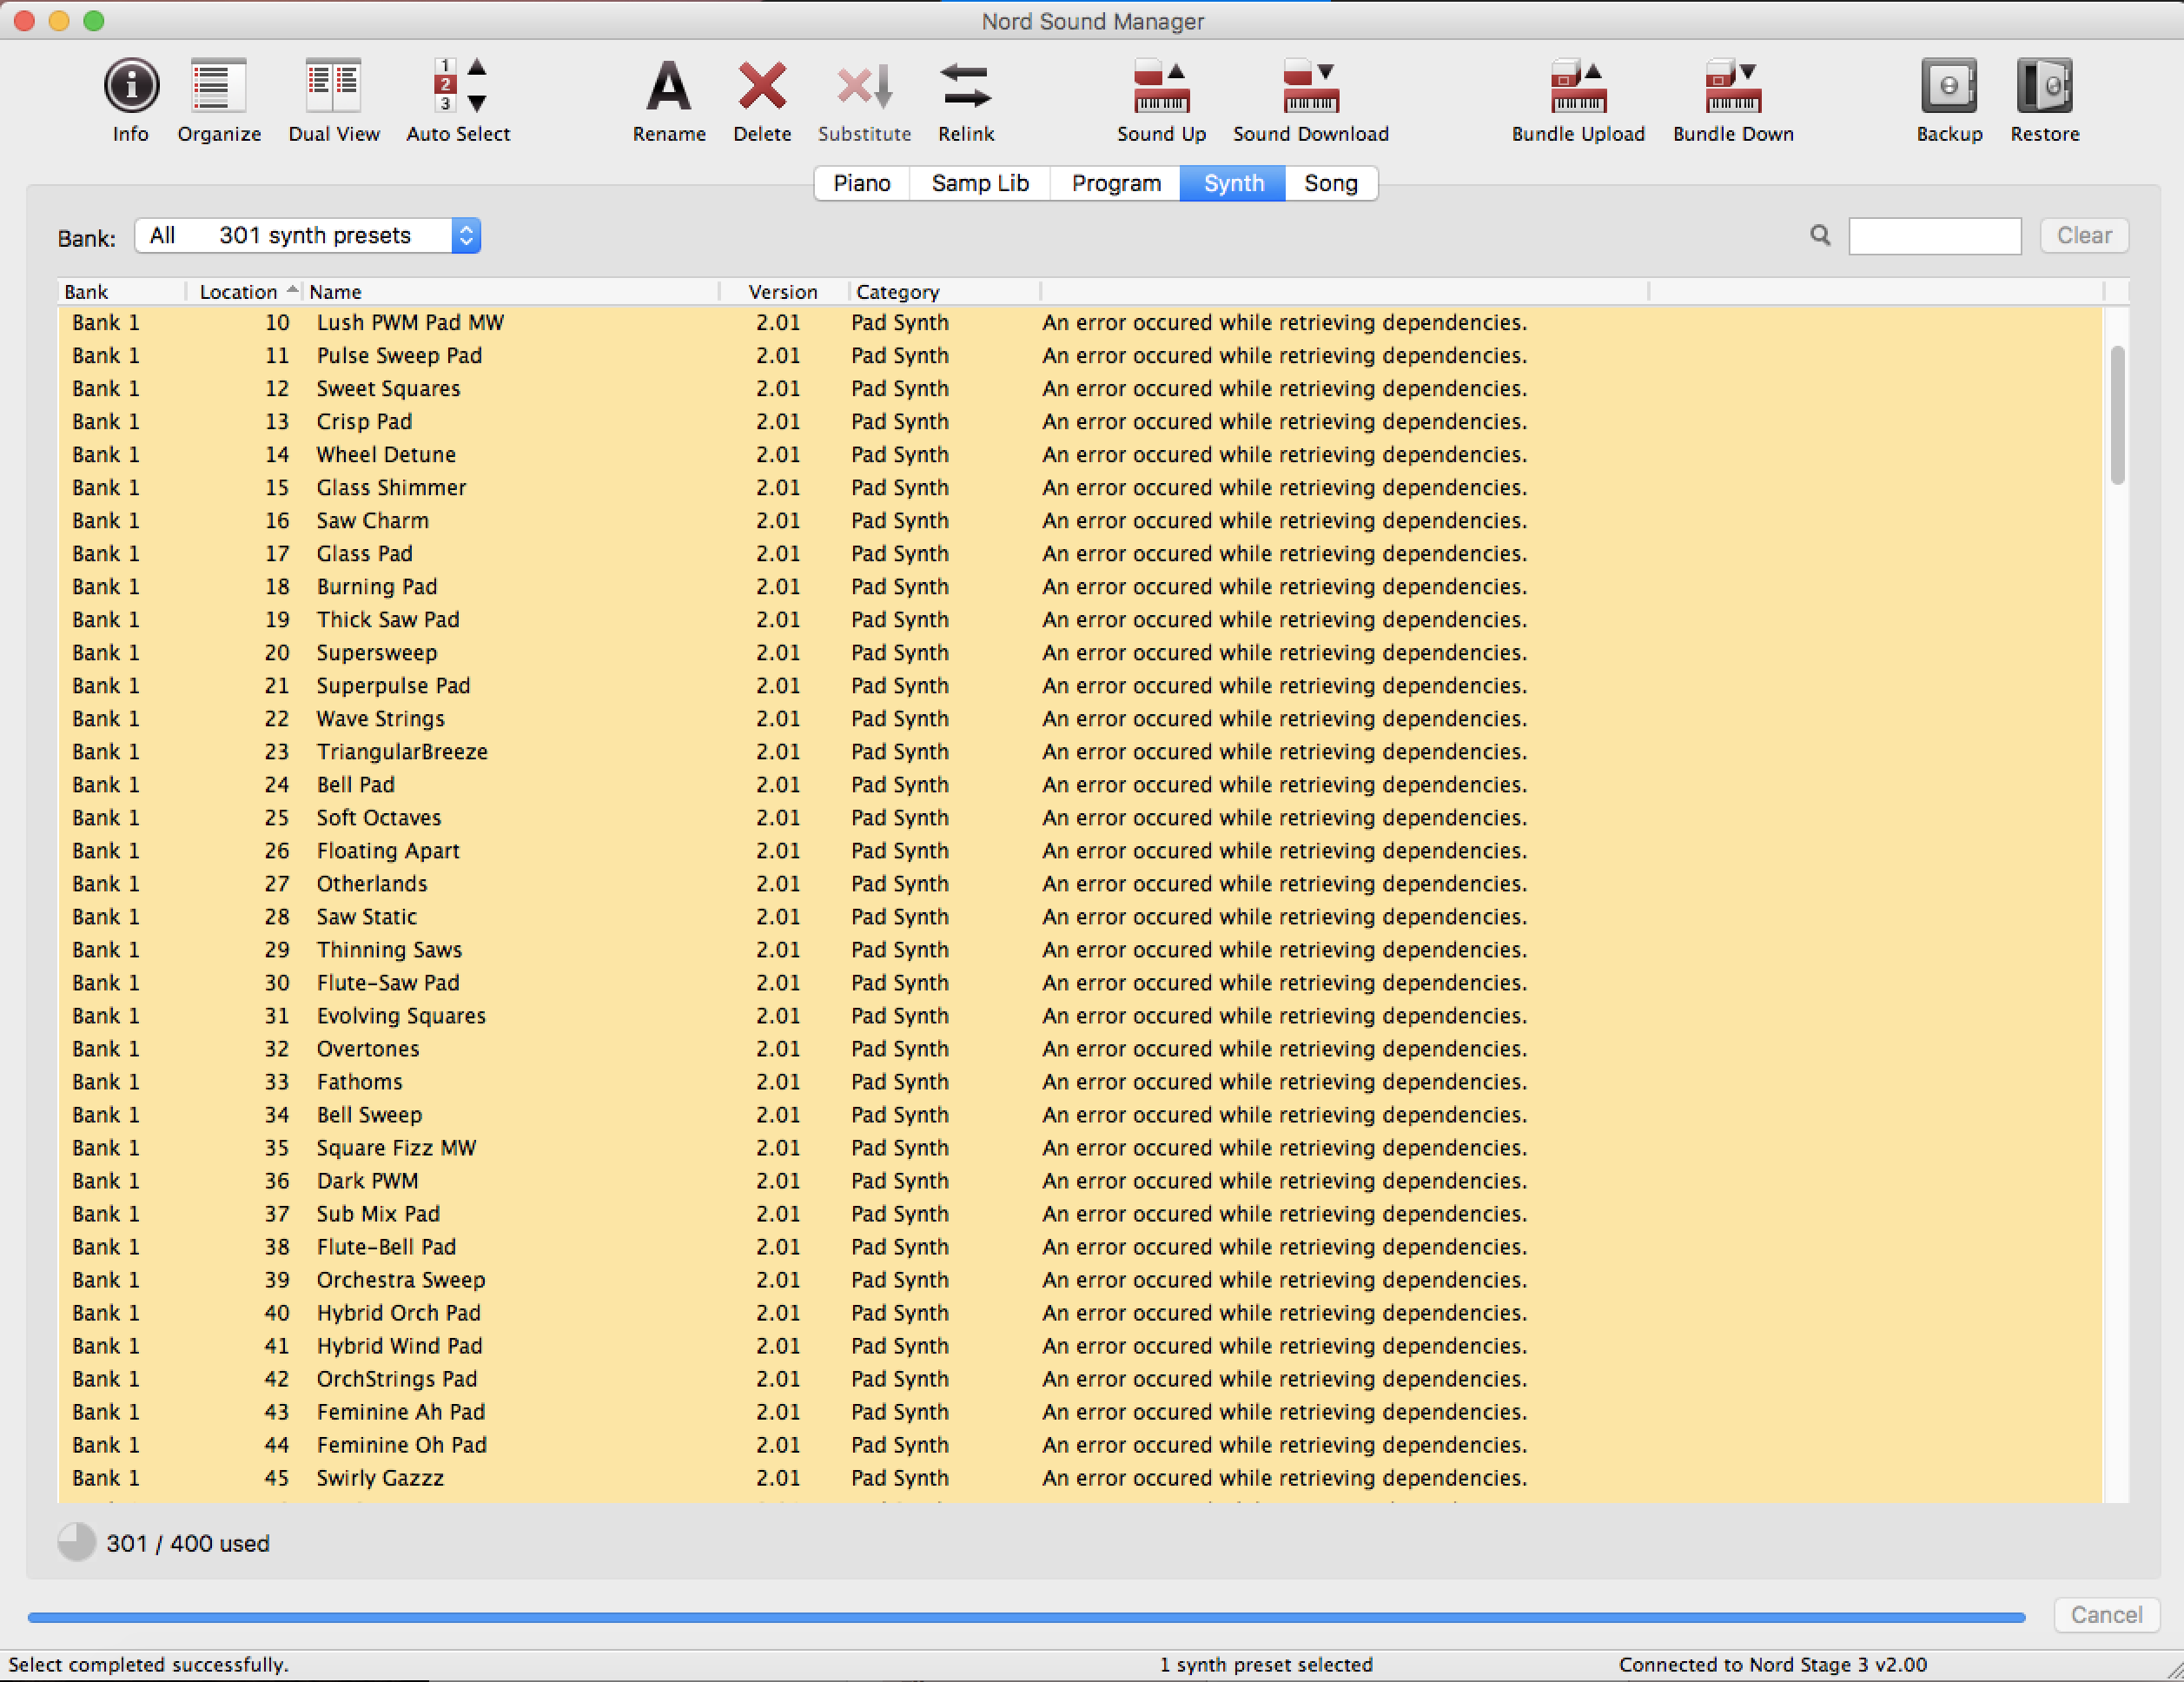
Task: Select the Hybrid Wind Pad row
Action: point(1080,1345)
